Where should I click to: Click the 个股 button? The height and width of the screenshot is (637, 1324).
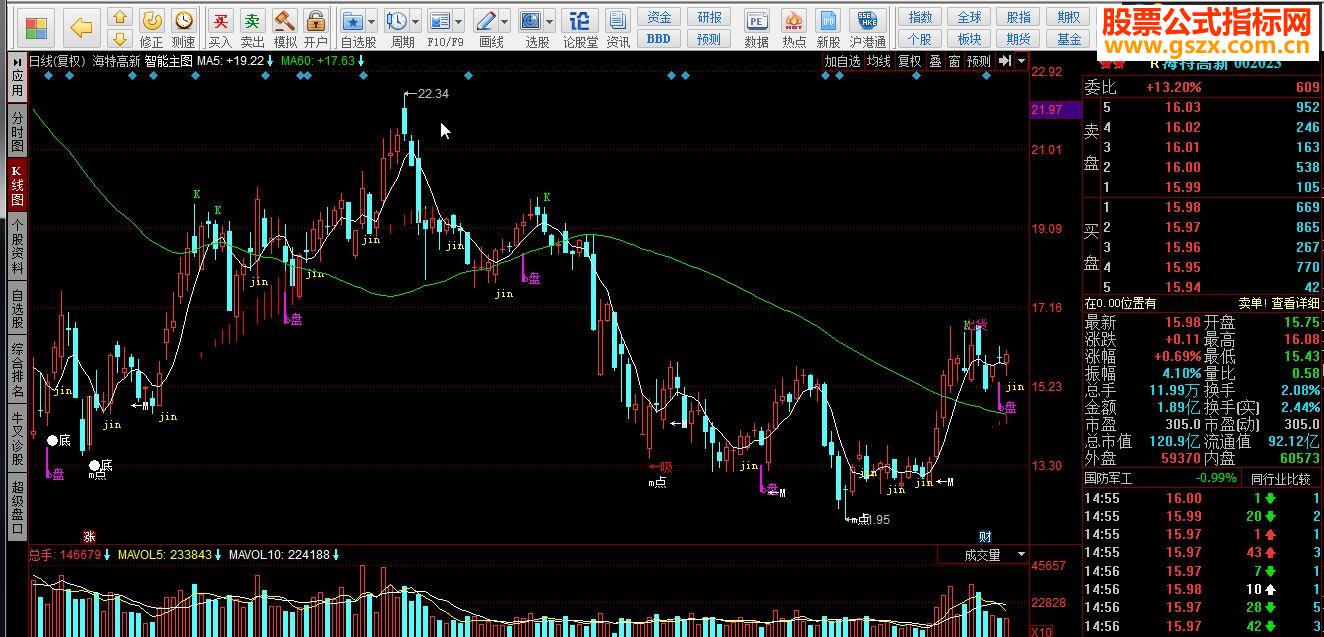point(920,38)
